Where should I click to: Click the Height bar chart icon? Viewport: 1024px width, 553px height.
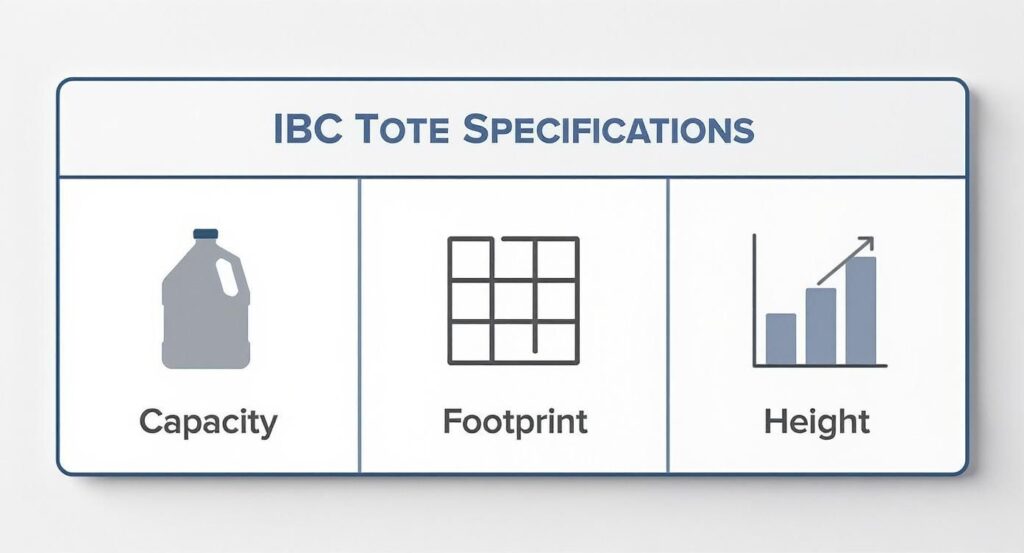click(x=819, y=300)
